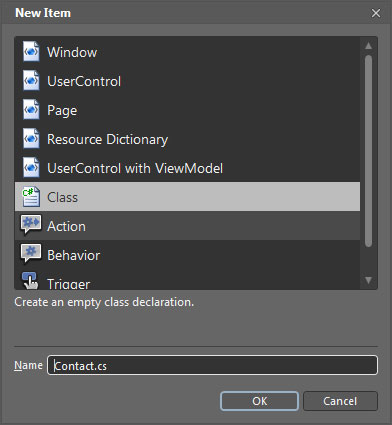Select the Window item icon
392x425 pixels.
click(31, 52)
